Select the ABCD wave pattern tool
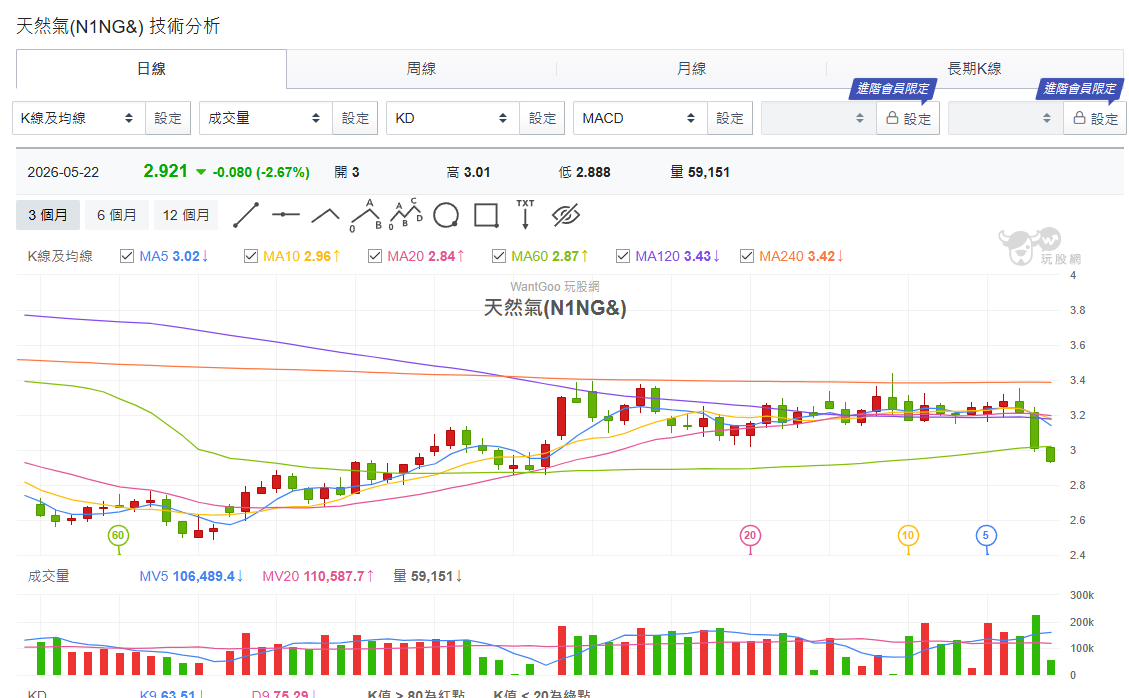The height and width of the screenshot is (698, 1129). [x=405, y=214]
